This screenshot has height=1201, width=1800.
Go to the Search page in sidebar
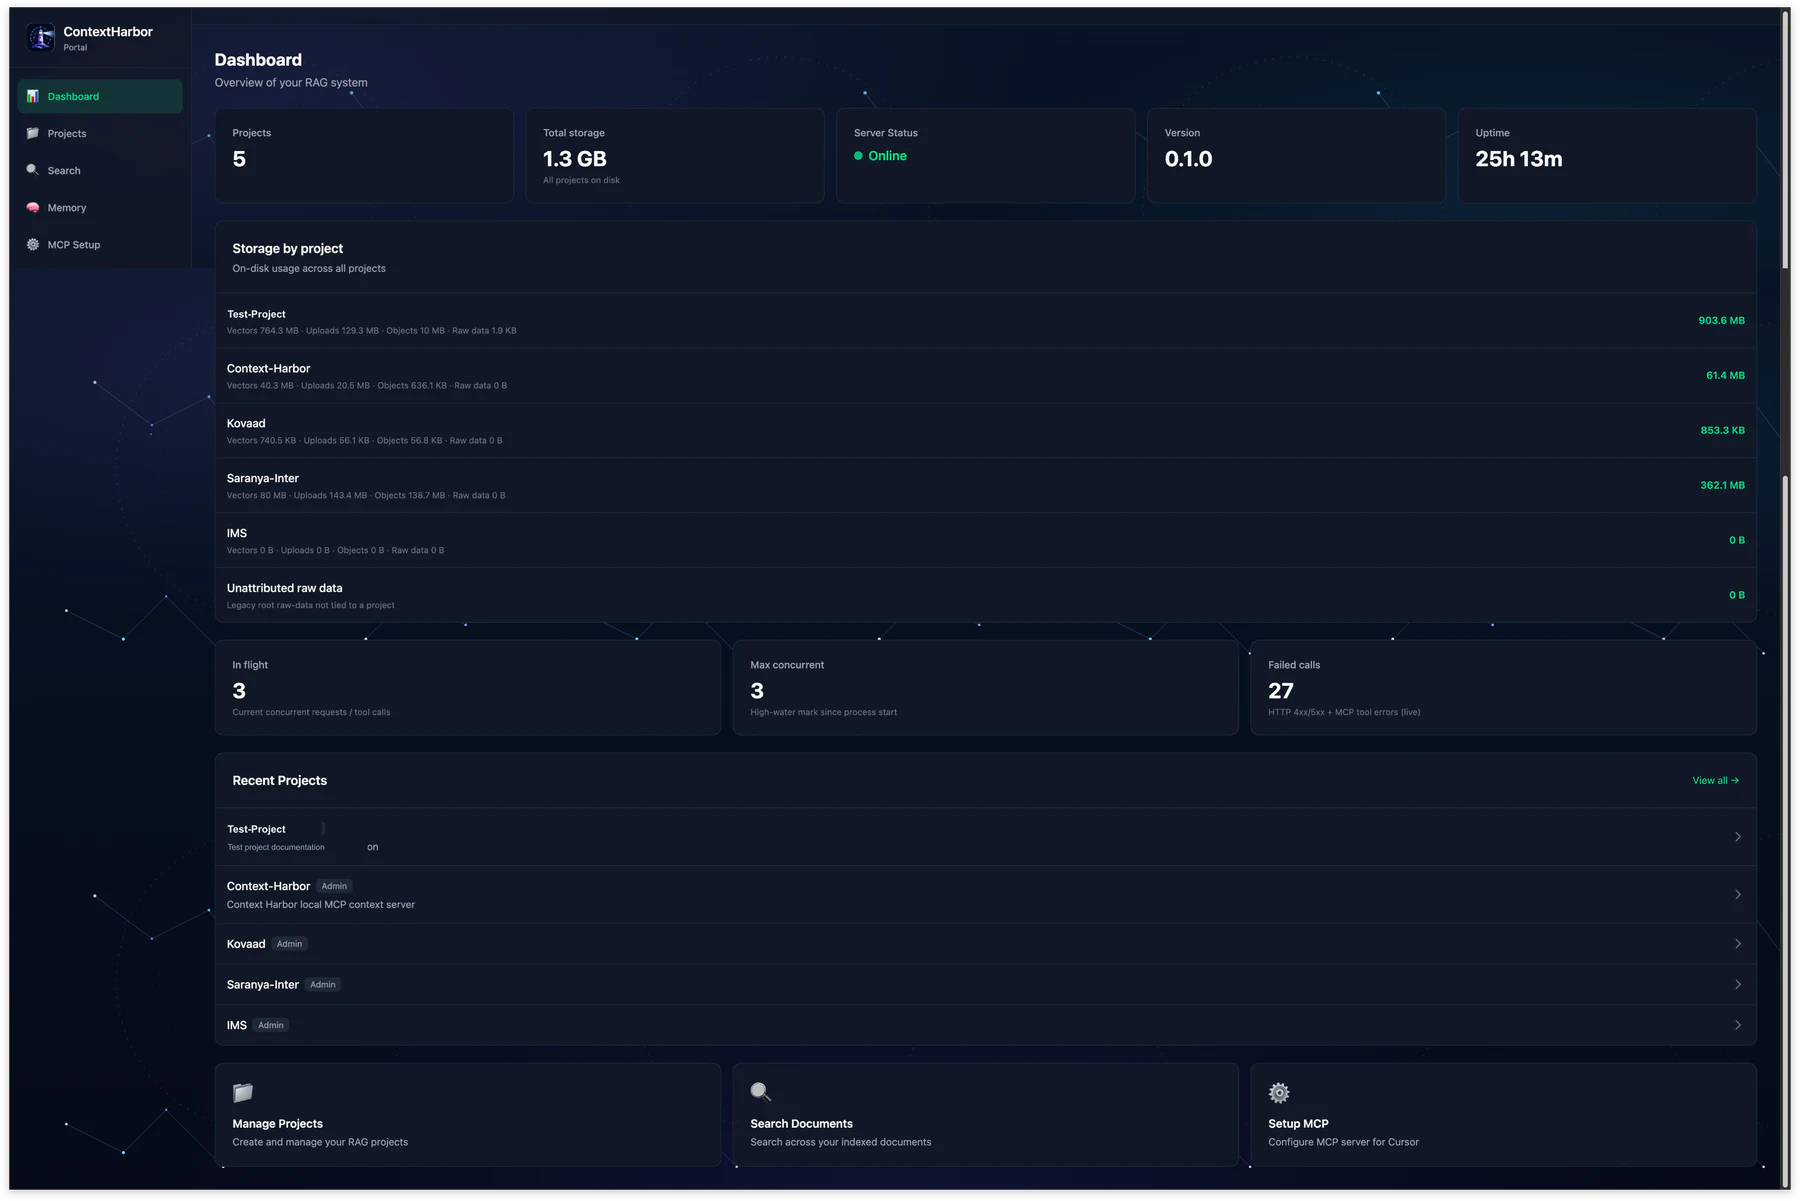100,170
